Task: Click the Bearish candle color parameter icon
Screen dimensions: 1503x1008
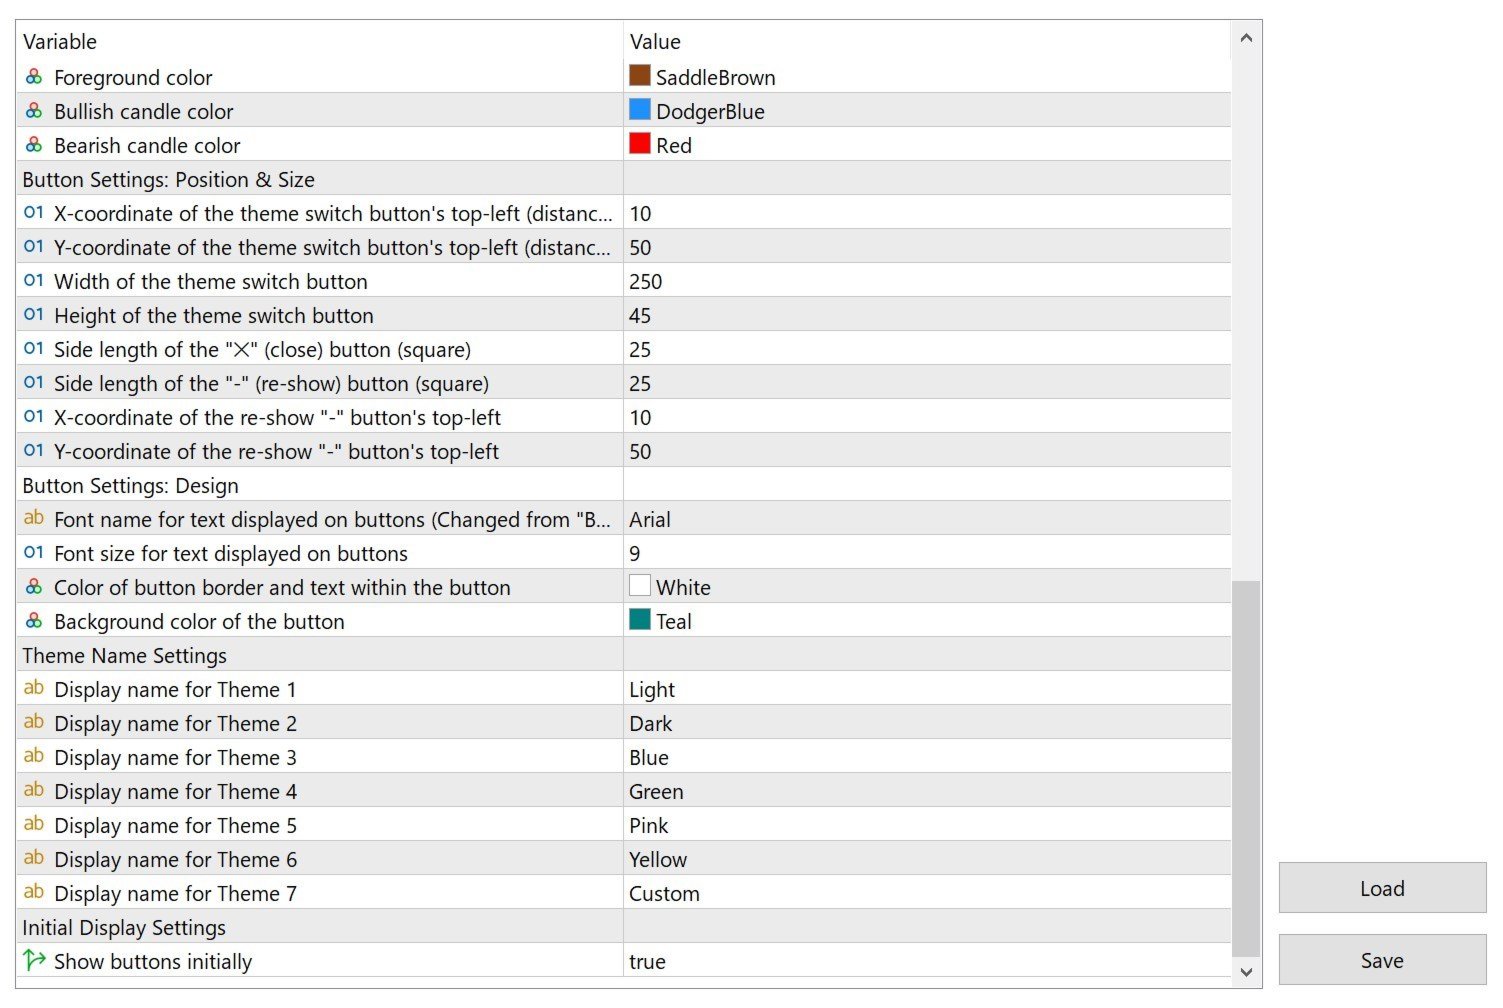Action: (x=34, y=145)
